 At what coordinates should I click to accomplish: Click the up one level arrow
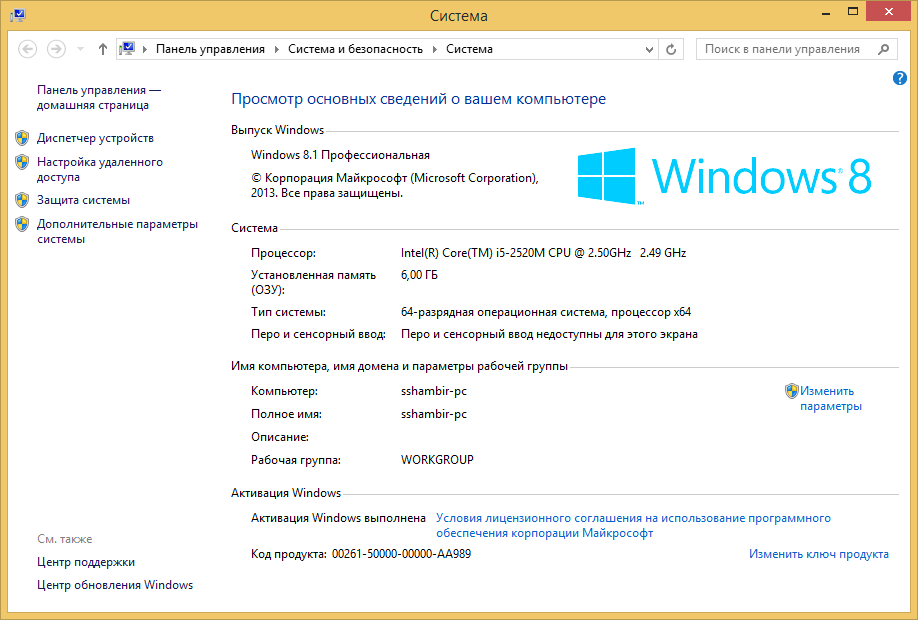click(x=103, y=49)
